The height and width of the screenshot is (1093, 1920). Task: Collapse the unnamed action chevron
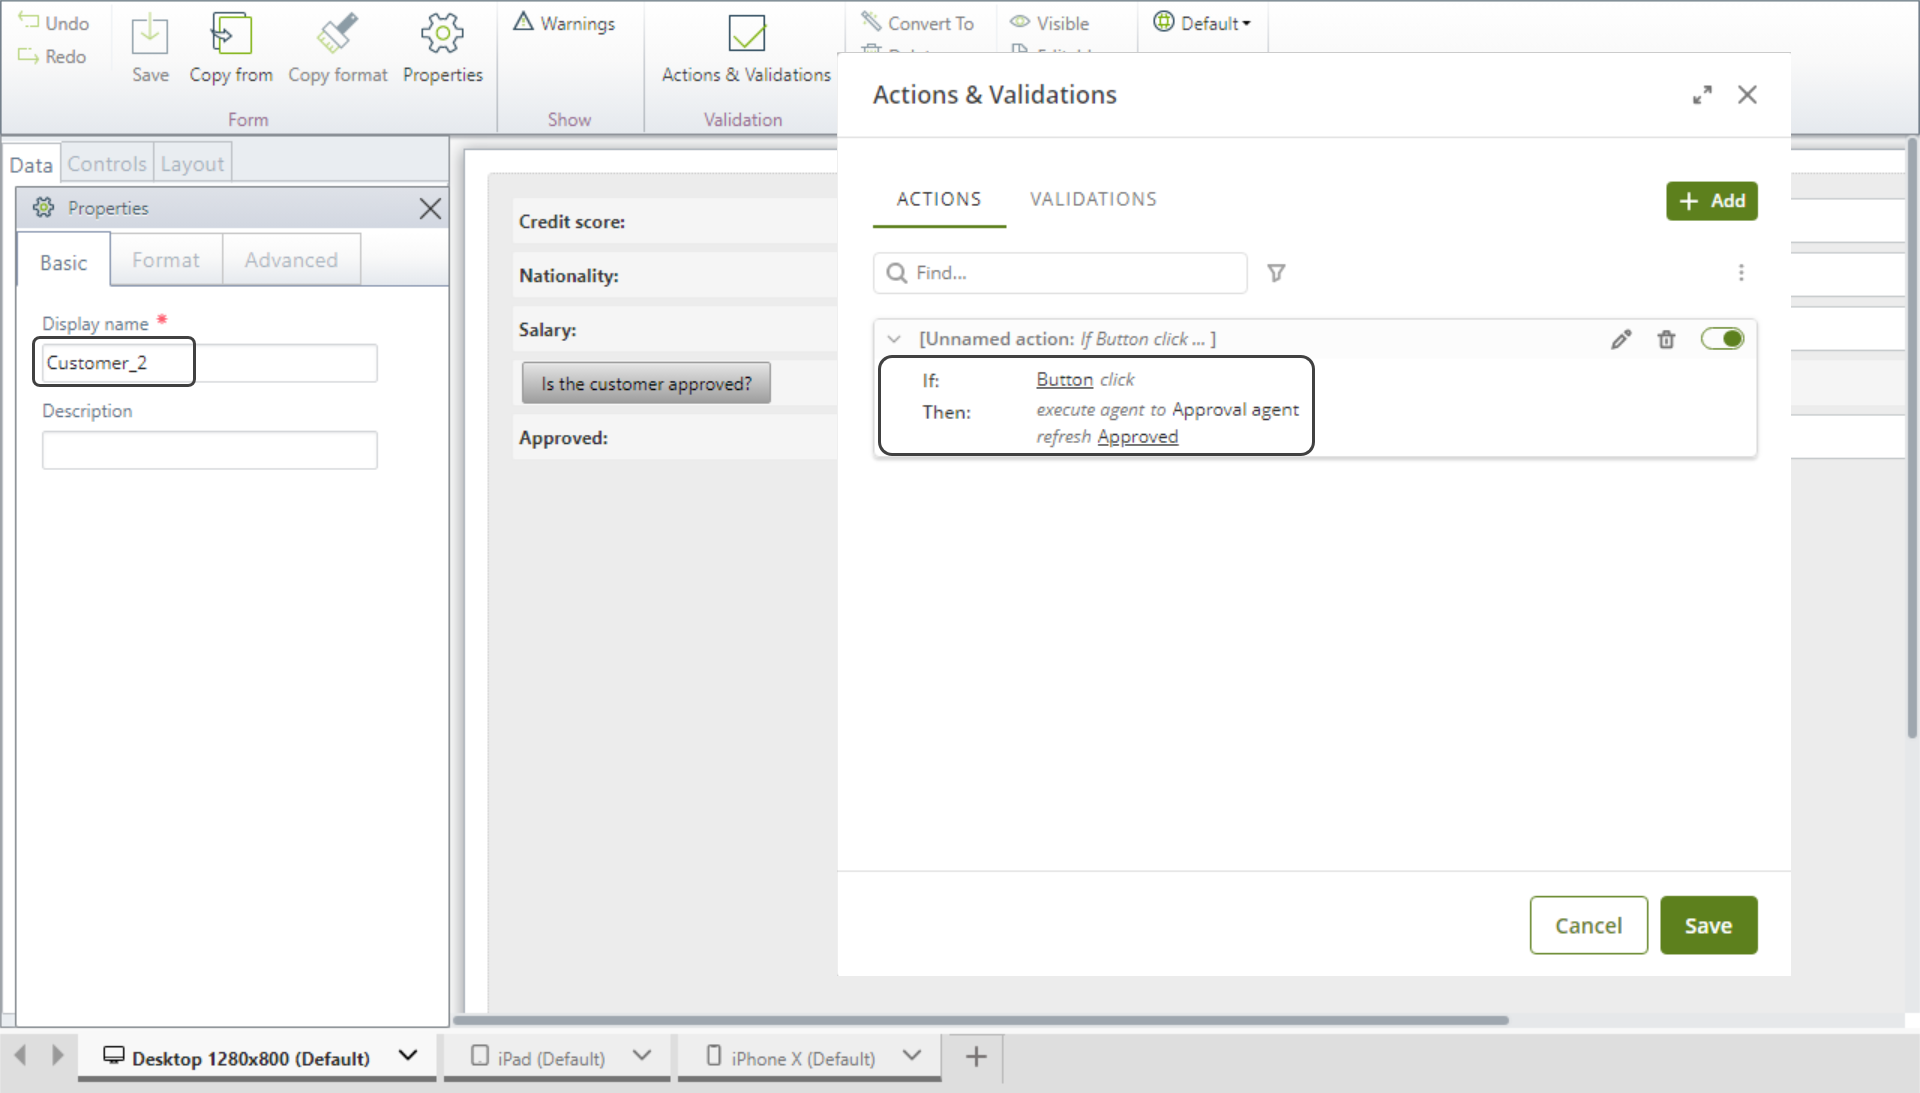point(894,339)
